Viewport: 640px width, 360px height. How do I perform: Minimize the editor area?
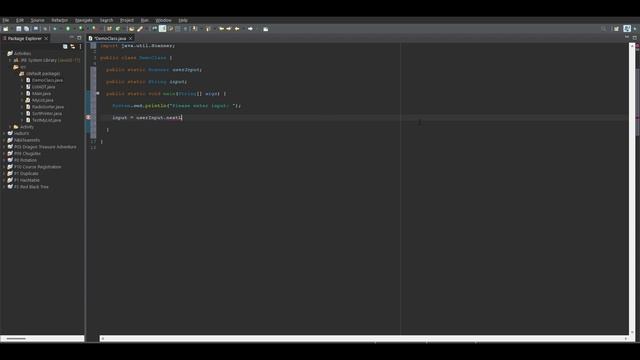(627, 38)
